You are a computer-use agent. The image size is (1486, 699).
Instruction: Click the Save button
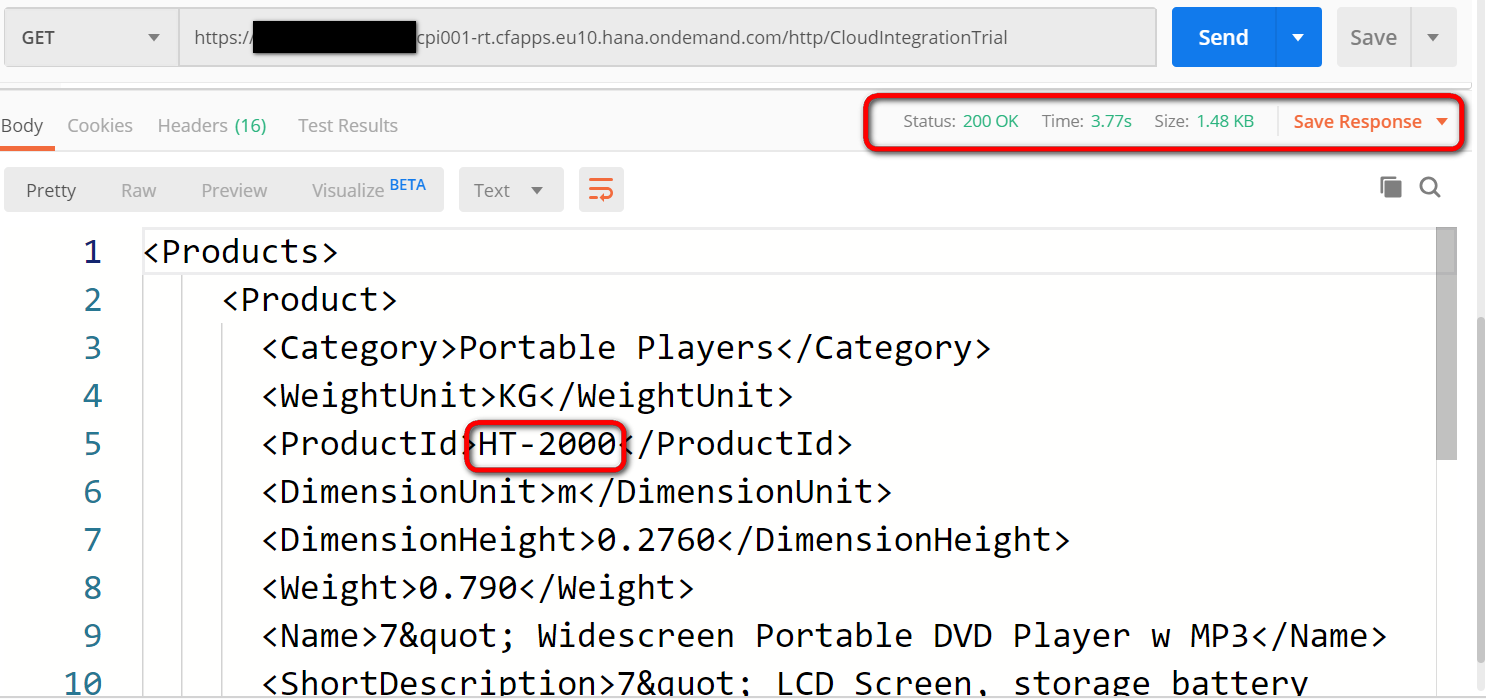(1373, 36)
